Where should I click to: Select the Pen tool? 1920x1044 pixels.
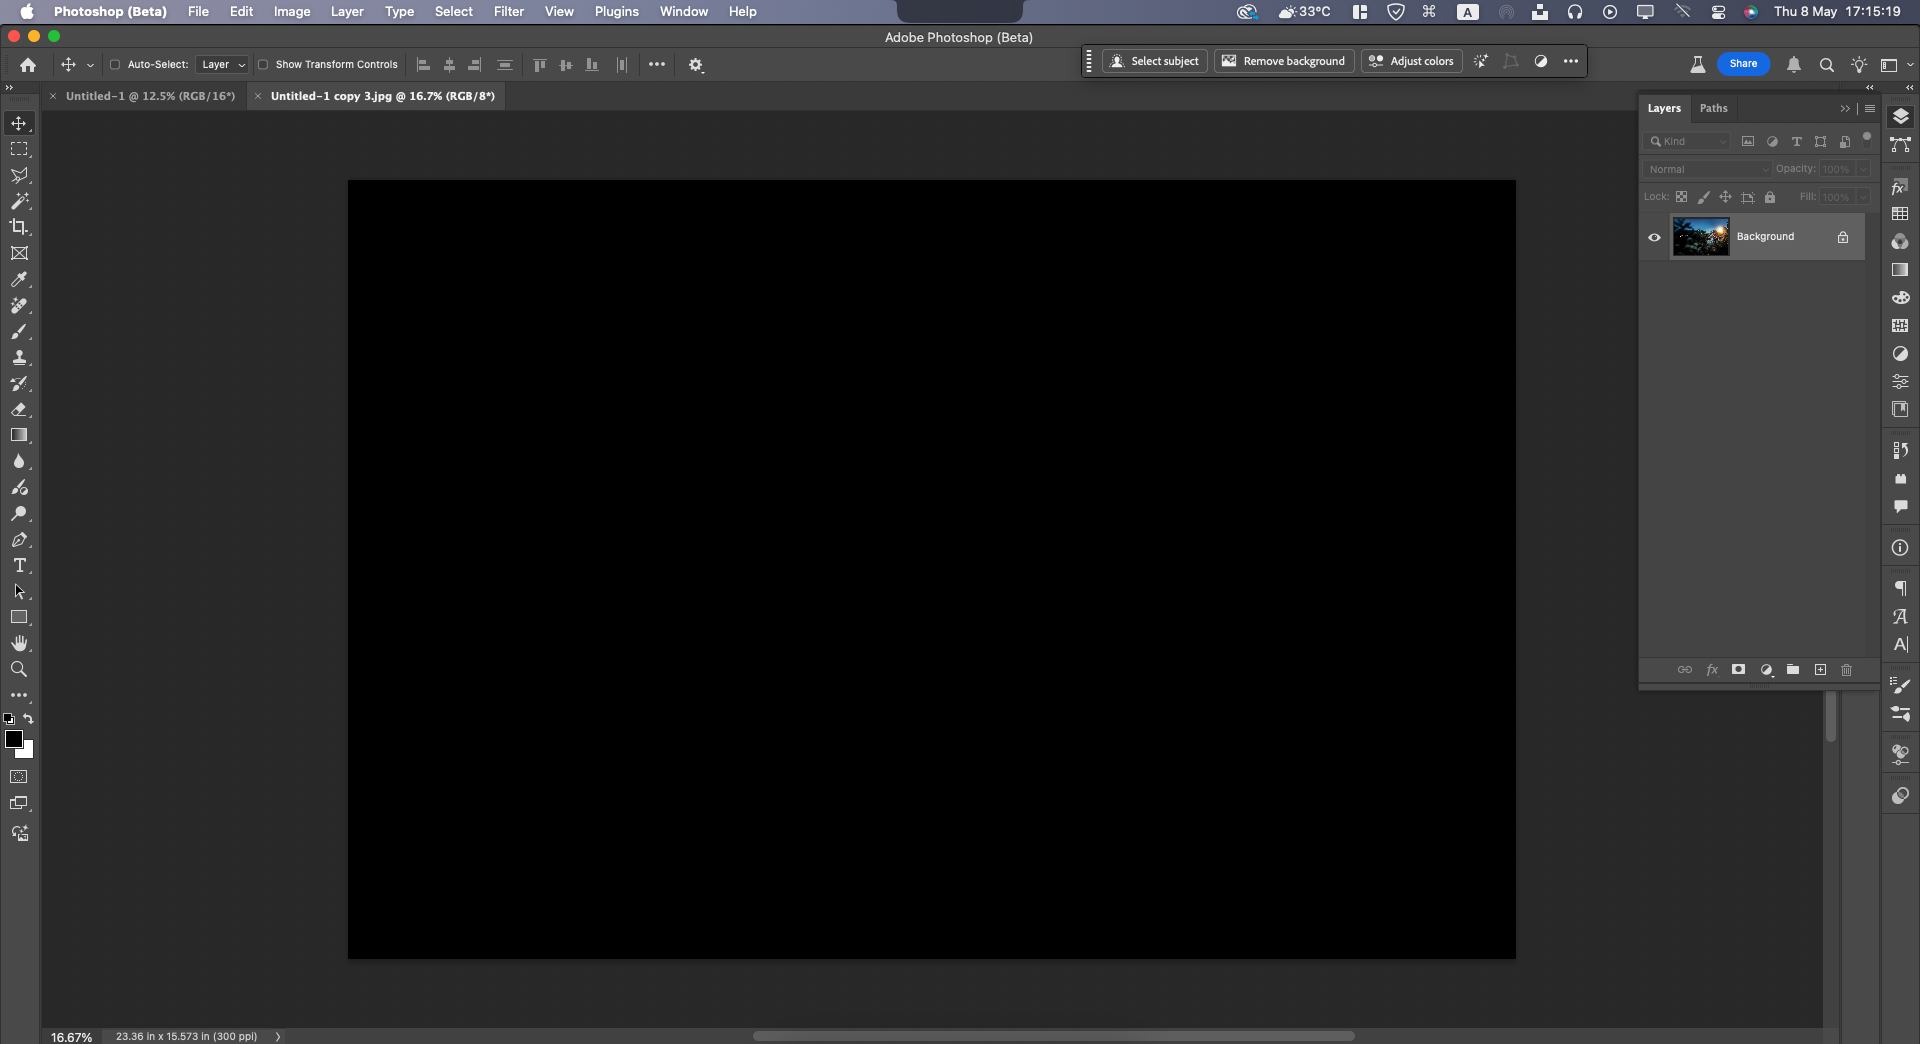19,540
